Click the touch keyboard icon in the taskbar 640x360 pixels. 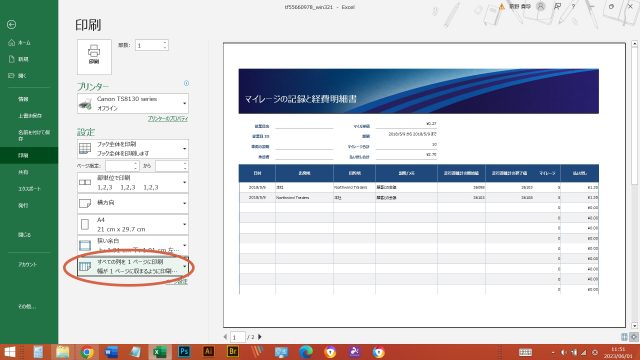(525, 352)
